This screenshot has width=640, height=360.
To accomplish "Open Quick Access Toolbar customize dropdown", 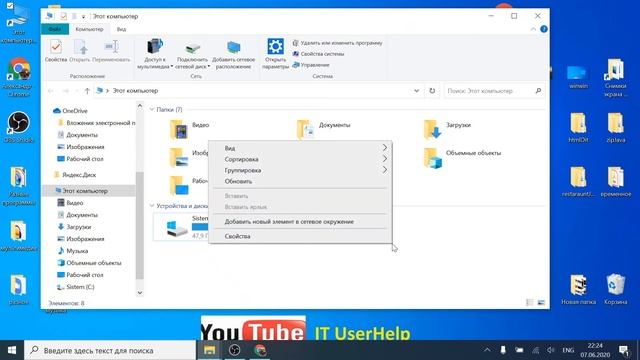I will [83, 16].
